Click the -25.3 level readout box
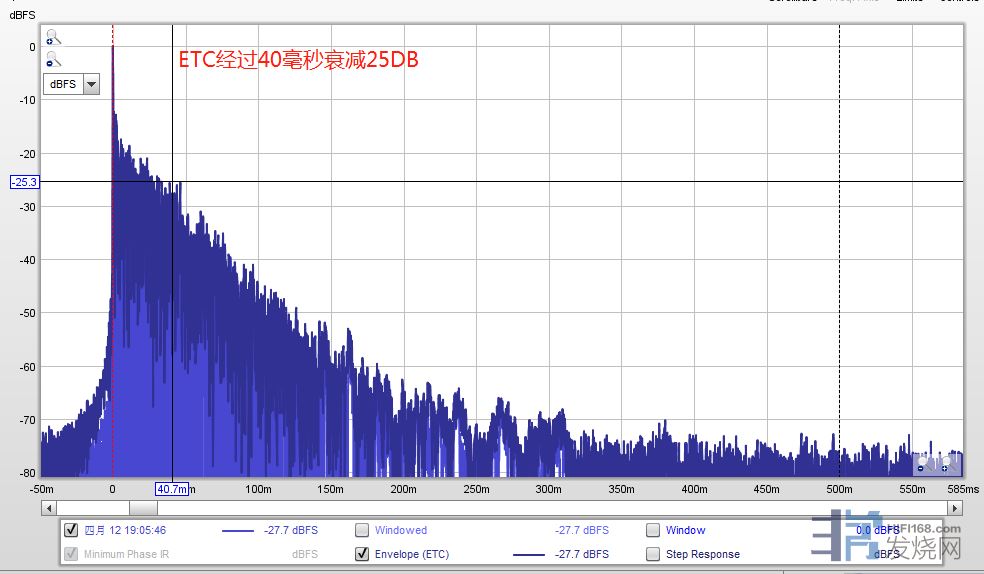Viewport: 984px width, 574px height. pos(24,182)
